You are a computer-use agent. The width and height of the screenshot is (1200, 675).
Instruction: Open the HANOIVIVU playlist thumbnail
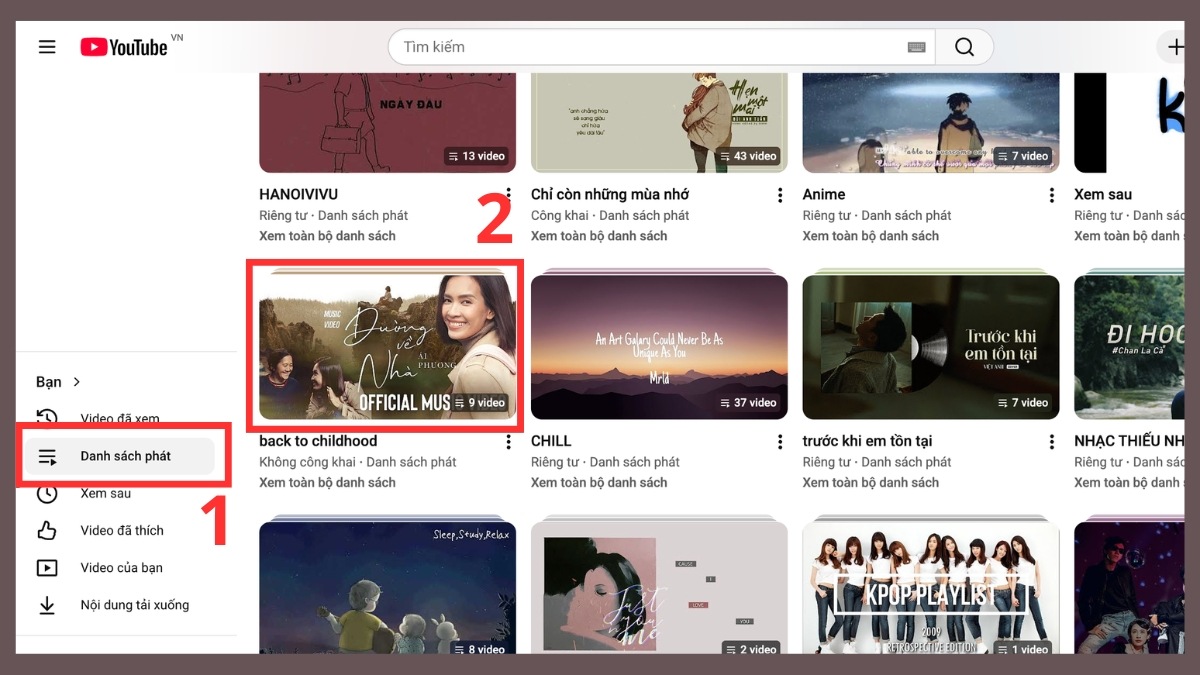pos(388,122)
